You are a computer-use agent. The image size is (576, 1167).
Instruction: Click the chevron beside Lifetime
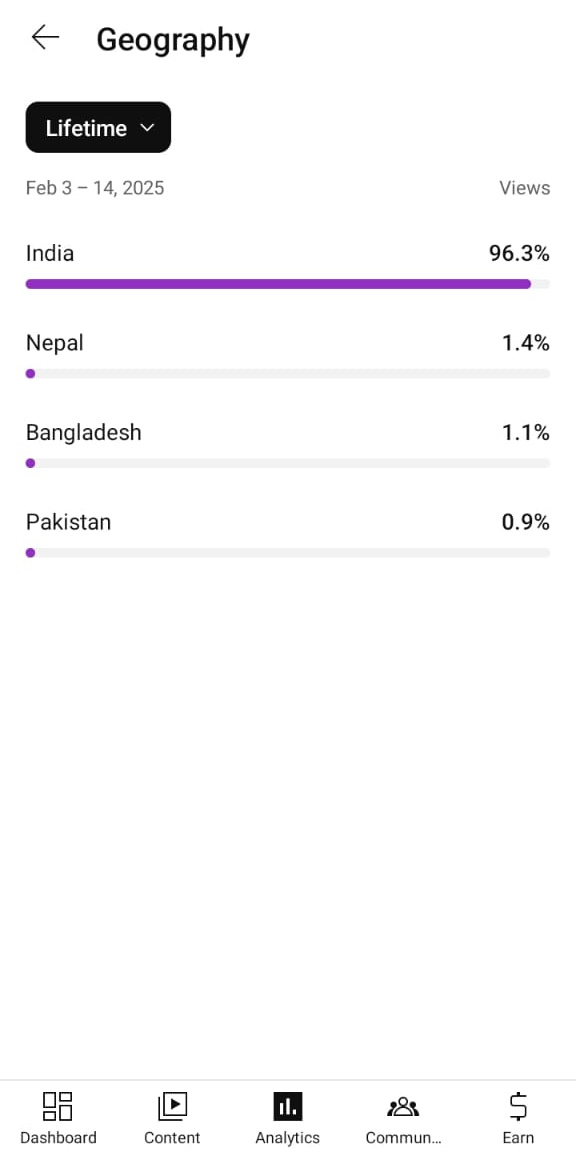pyautogui.click(x=147, y=128)
